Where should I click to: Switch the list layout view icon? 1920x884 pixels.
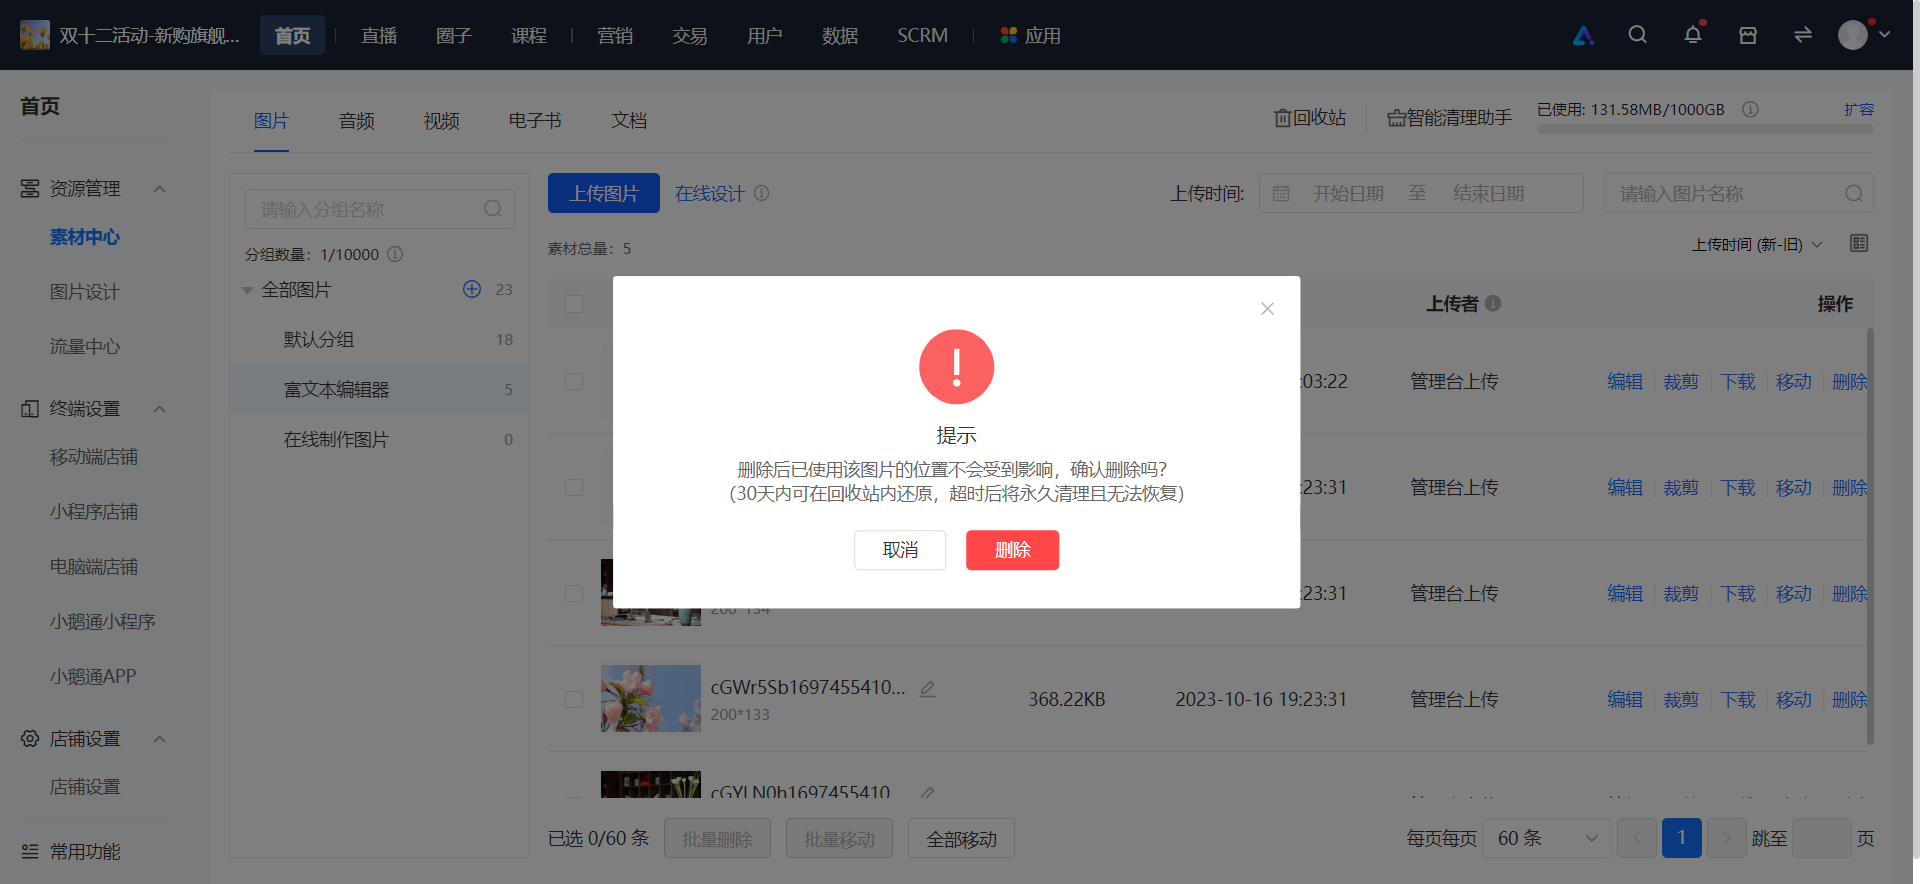pyautogui.click(x=1859, y=244)
